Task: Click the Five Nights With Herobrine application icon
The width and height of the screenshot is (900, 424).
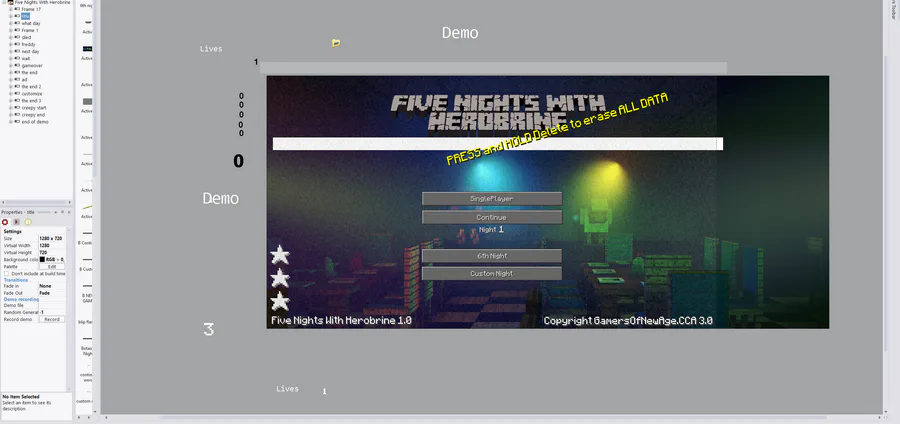Action: click(x=10, y=2)
